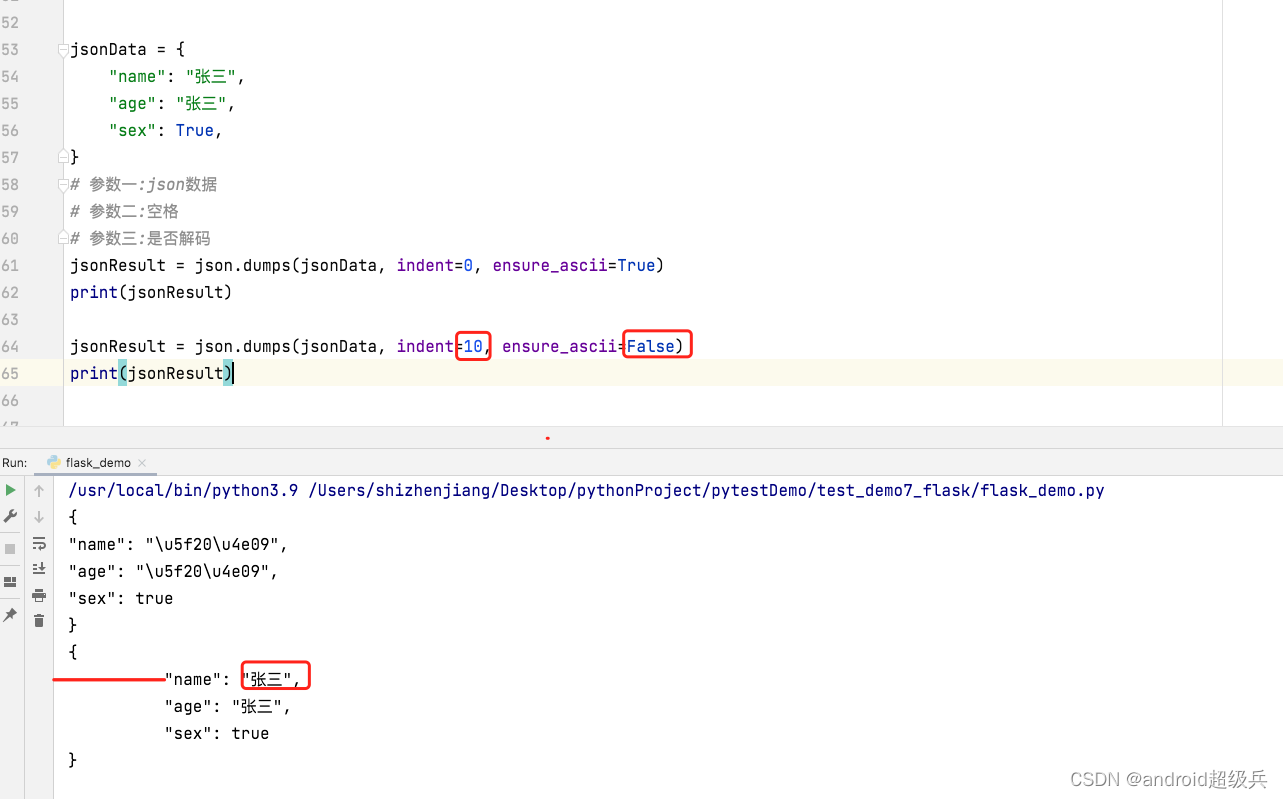The height and width of the screenshot is (799, 1283).
Task: Rerun flask_demo with the green play icon
Action: pos(10,490)
